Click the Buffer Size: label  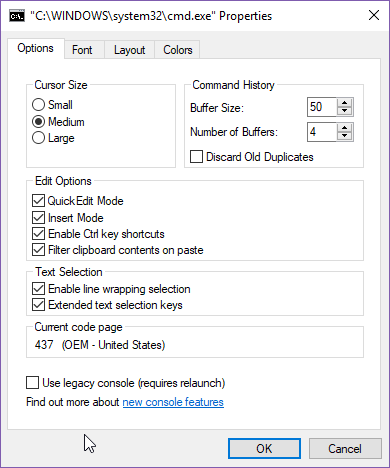pyautogui.click(x=217, y=108)
